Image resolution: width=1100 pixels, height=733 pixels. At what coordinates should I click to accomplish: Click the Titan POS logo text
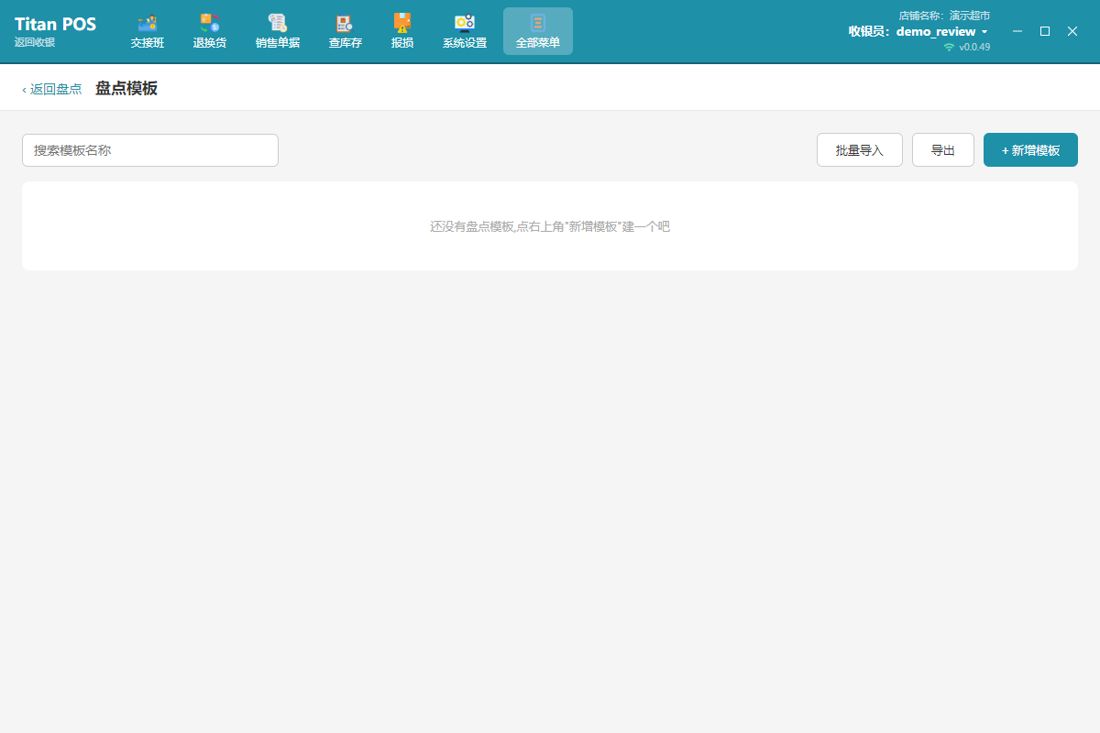pyautogui.click(x=55, y=24)
